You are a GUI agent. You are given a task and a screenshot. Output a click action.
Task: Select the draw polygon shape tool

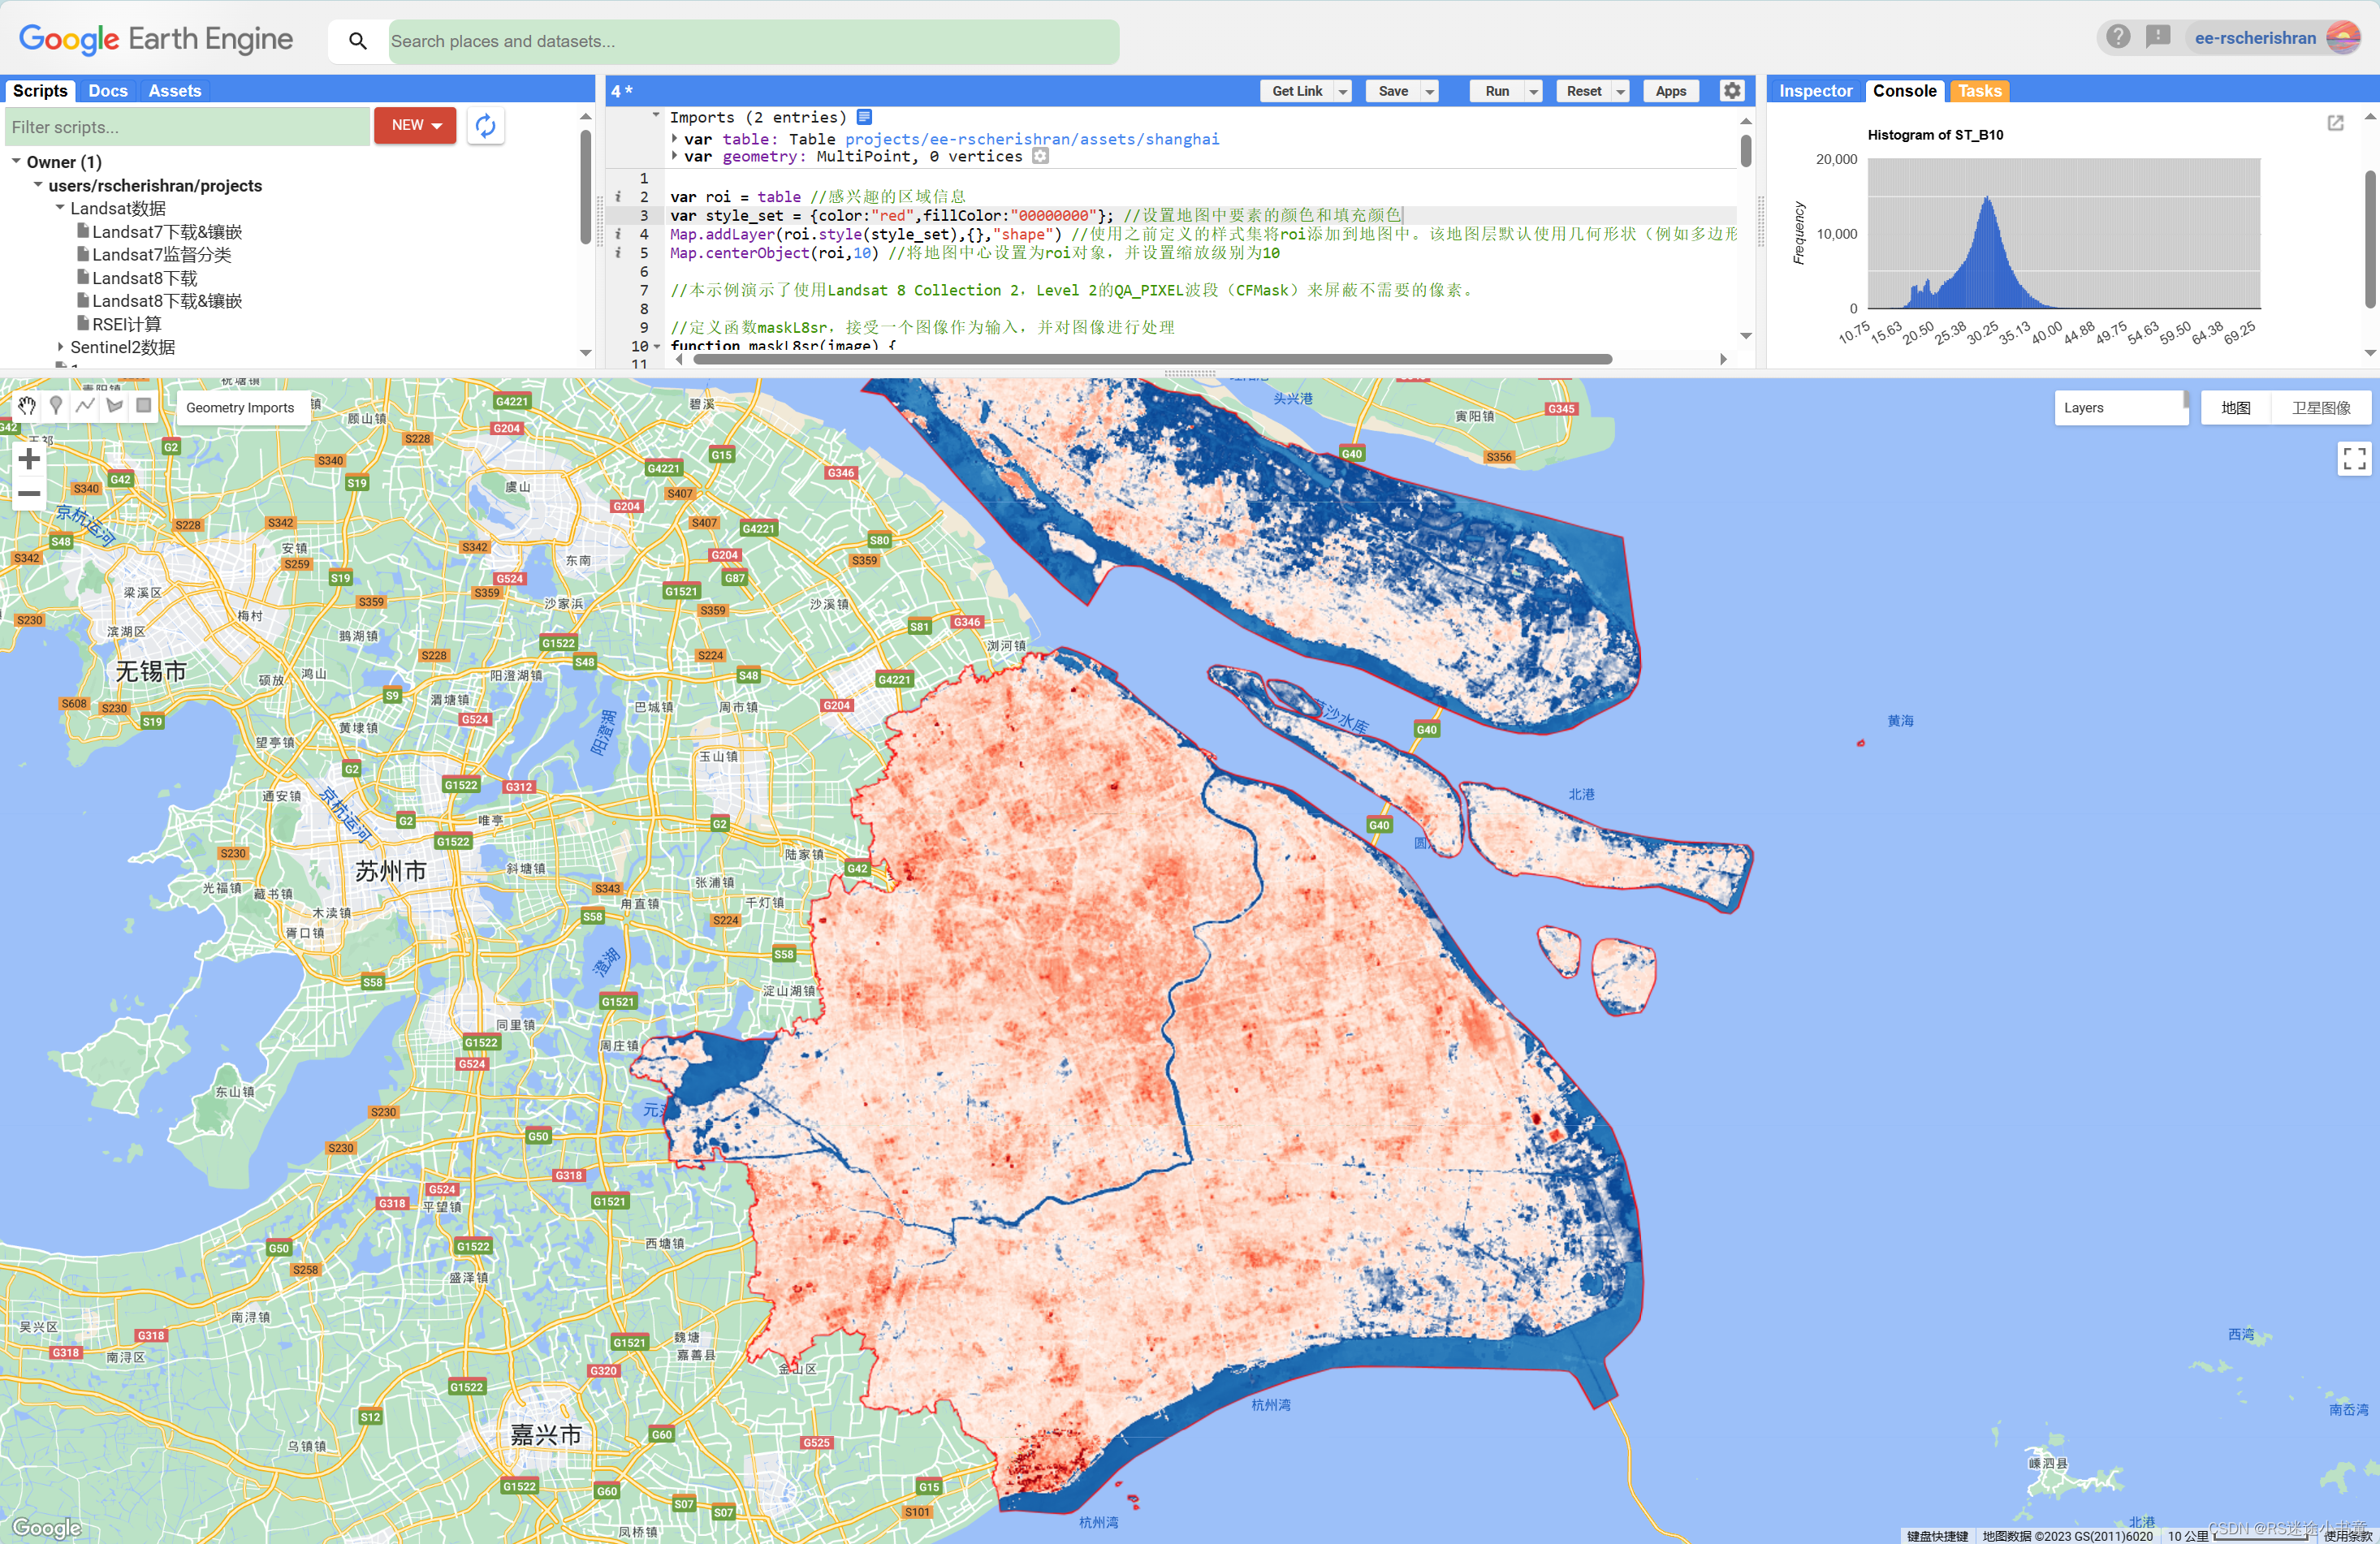coord(114,405)
